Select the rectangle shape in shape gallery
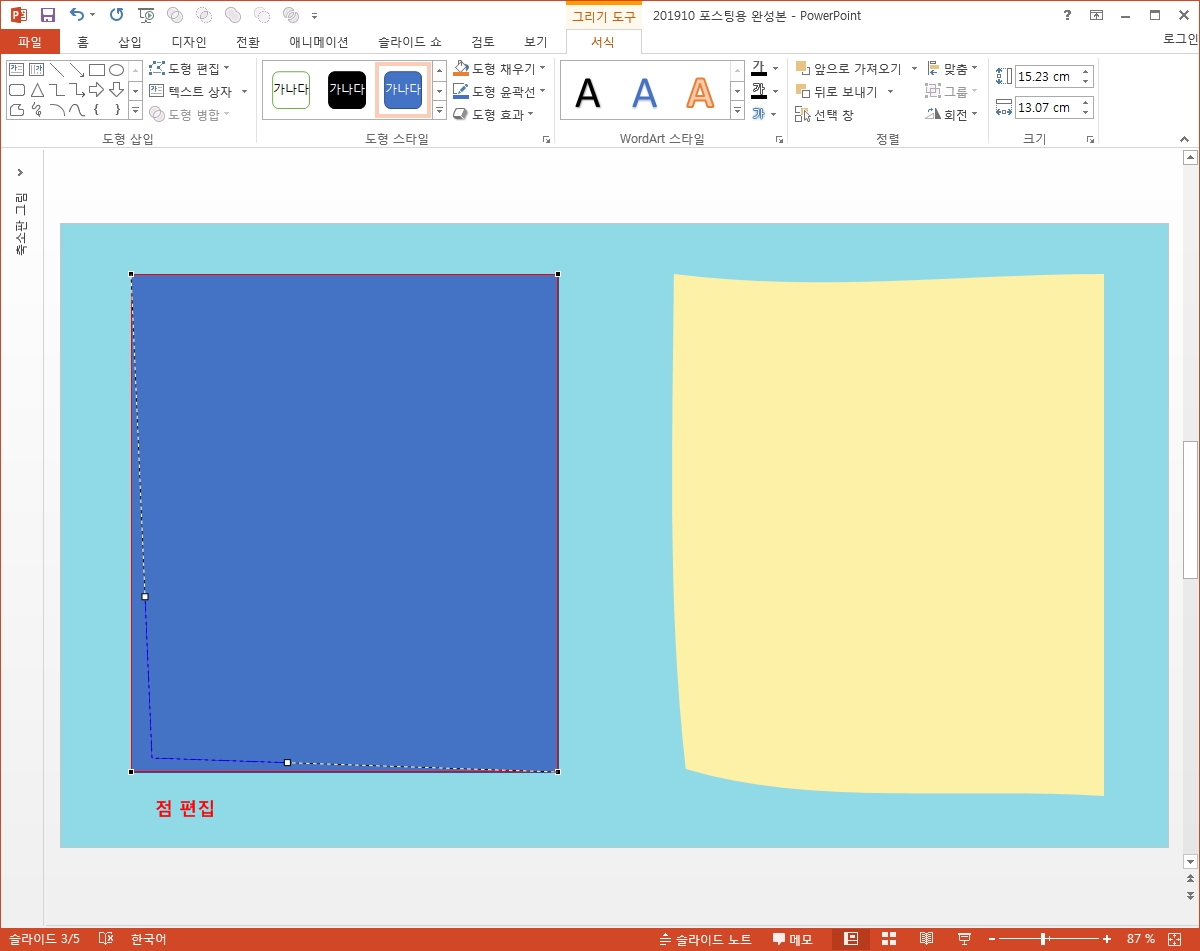The height and width of the screenshot is (951, 1200). tap(97, 70)
